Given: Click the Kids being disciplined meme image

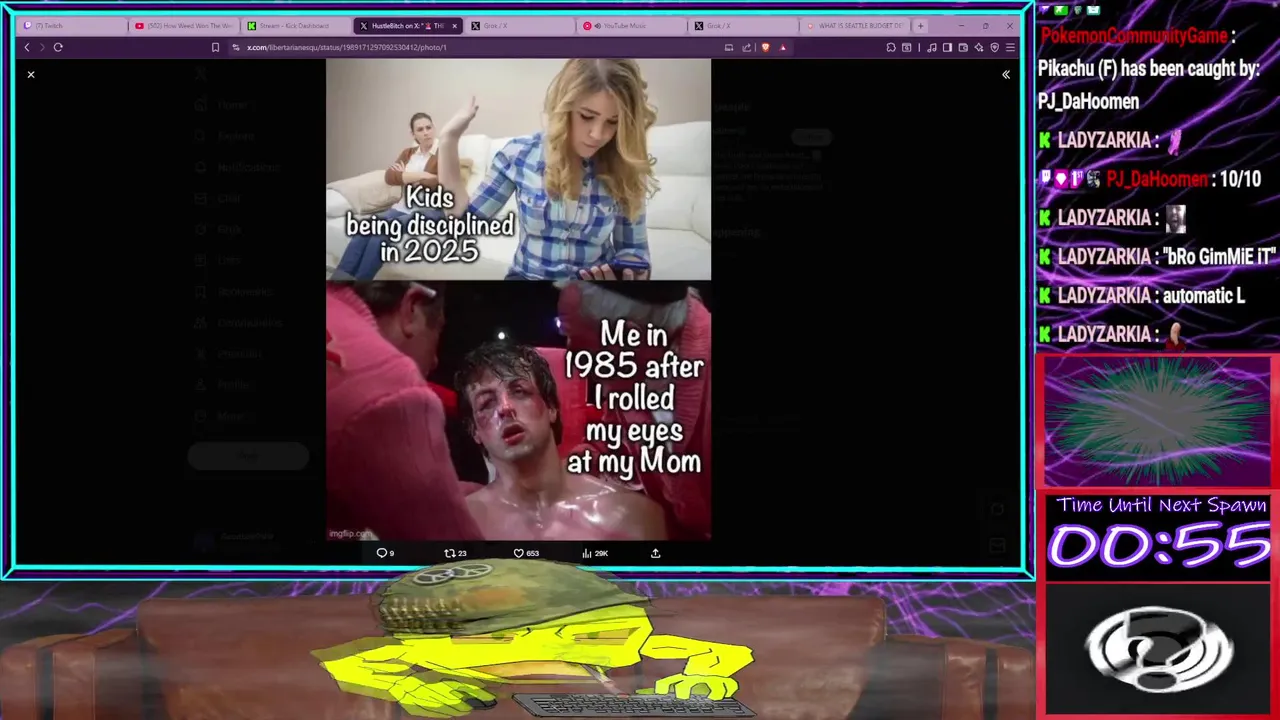Looking at the screenshot, I should tap(518, 169).
